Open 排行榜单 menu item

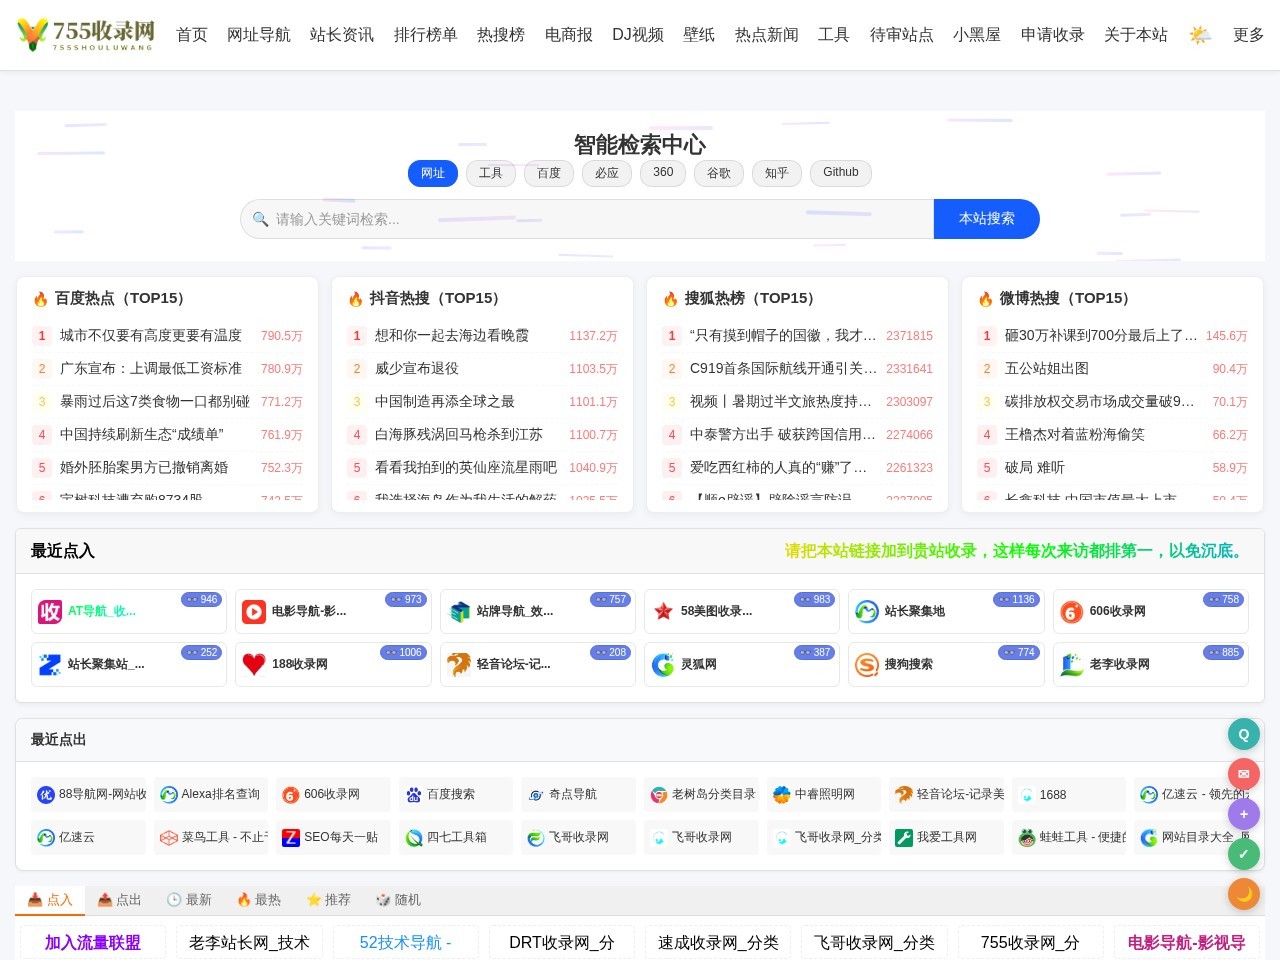(426, 35)
